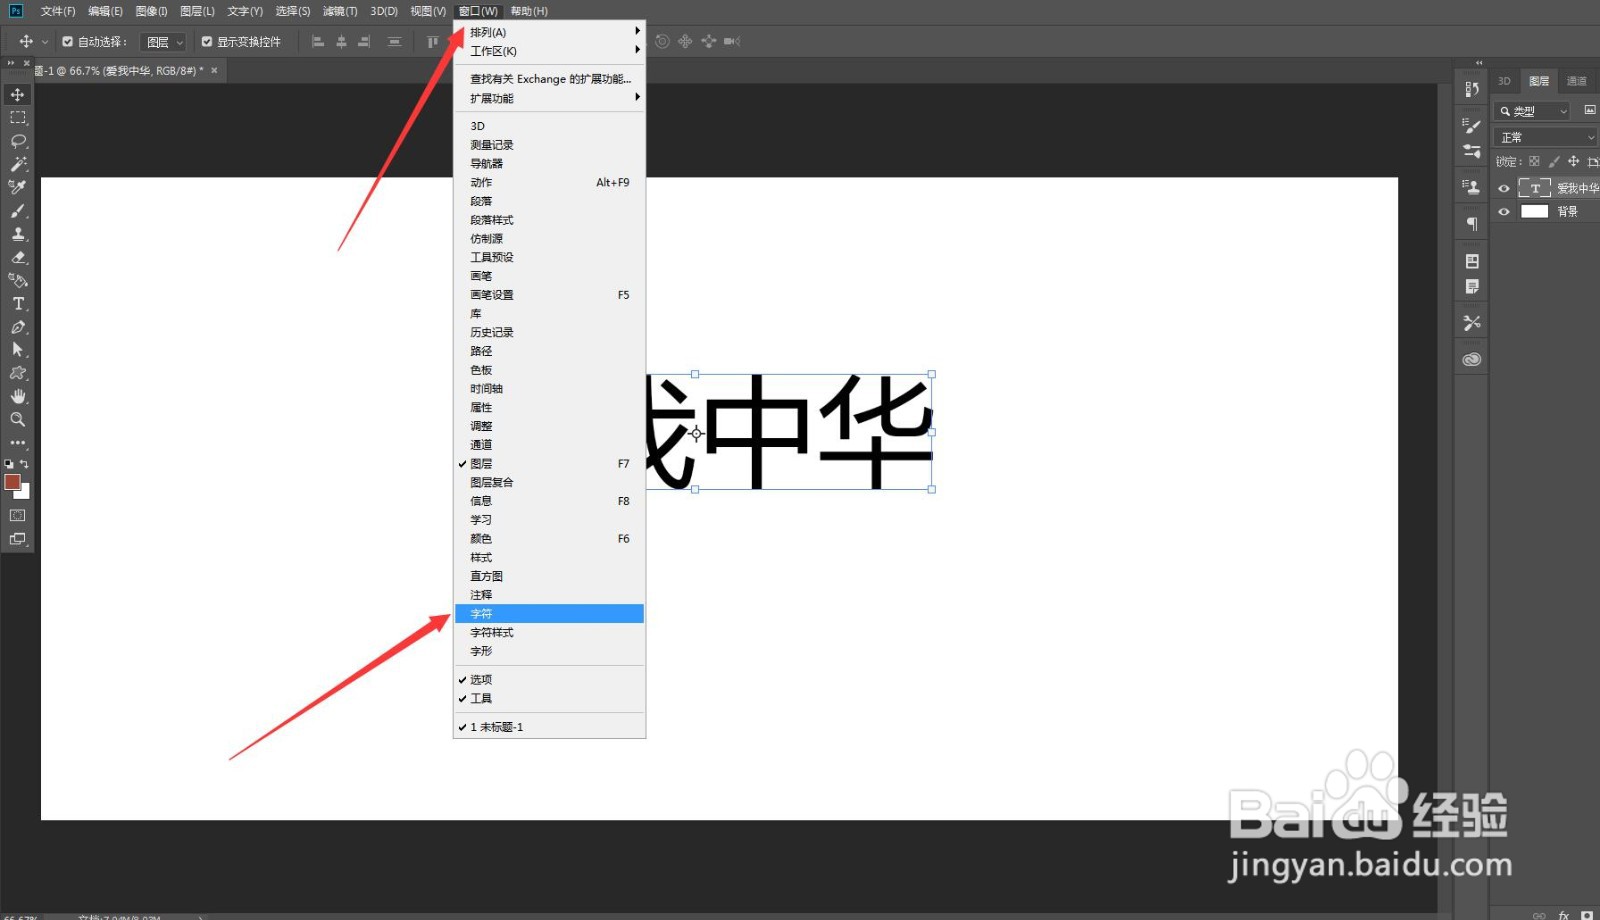Toggle the checked 选项 menu entry
1600x920 pixels.
[x=549, y=680]
